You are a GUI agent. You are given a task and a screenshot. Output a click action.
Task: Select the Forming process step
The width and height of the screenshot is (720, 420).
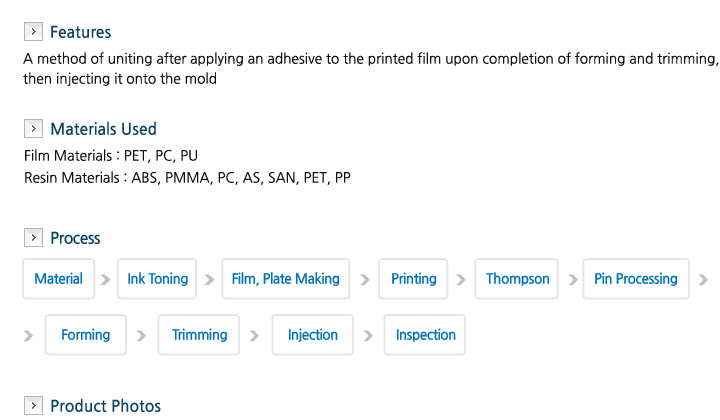coord(85,335)
